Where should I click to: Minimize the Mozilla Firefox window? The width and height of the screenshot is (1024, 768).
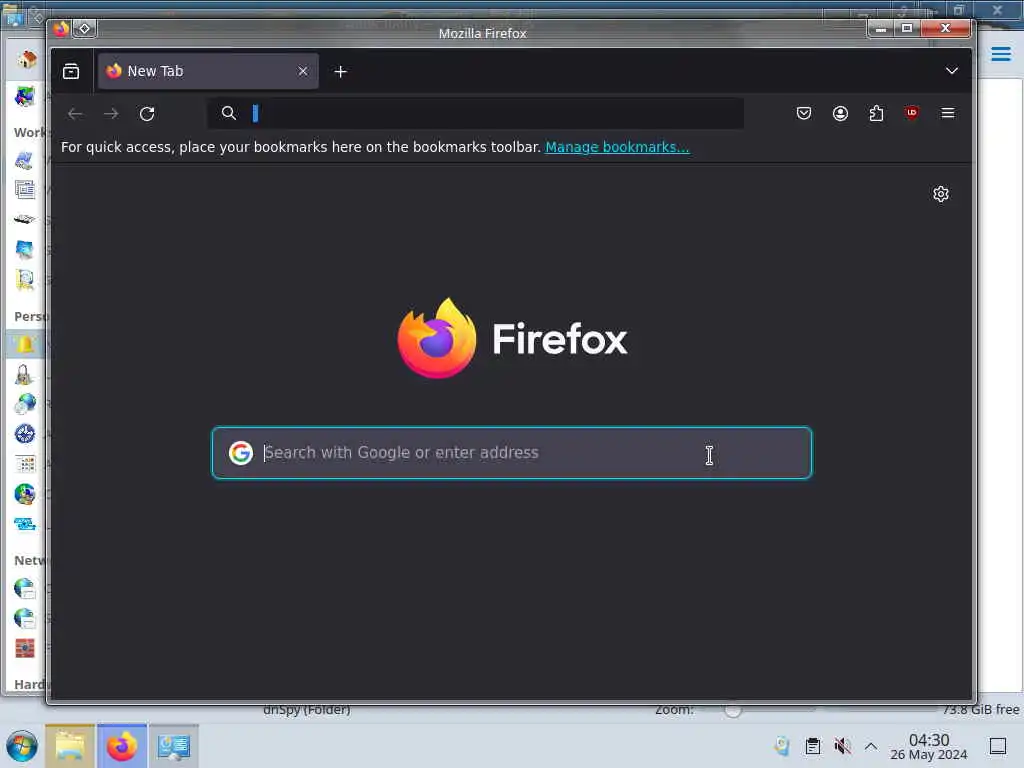pyautogui.click(x=880, y=28)
